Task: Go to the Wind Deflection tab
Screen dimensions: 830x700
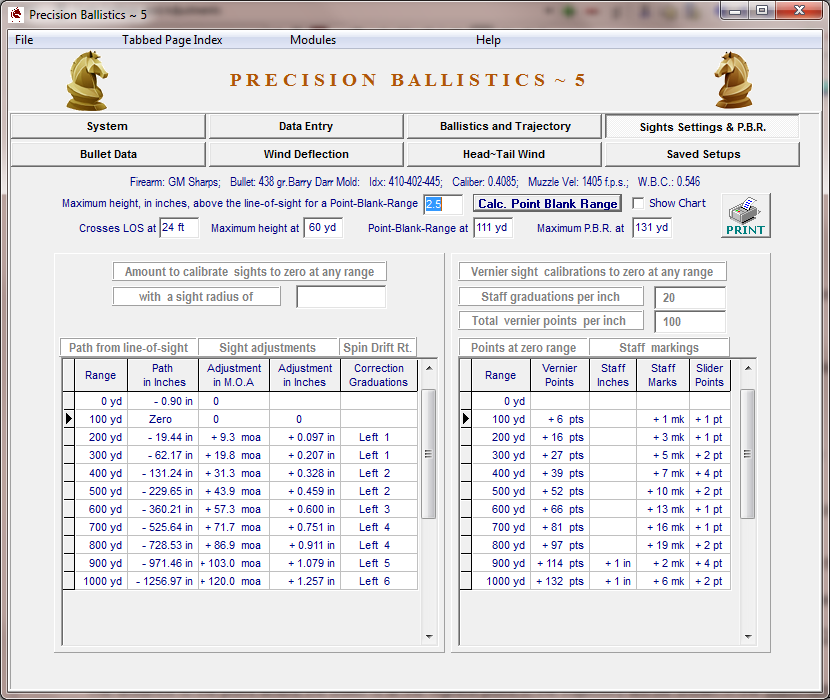Action: (x=306, y=154)
